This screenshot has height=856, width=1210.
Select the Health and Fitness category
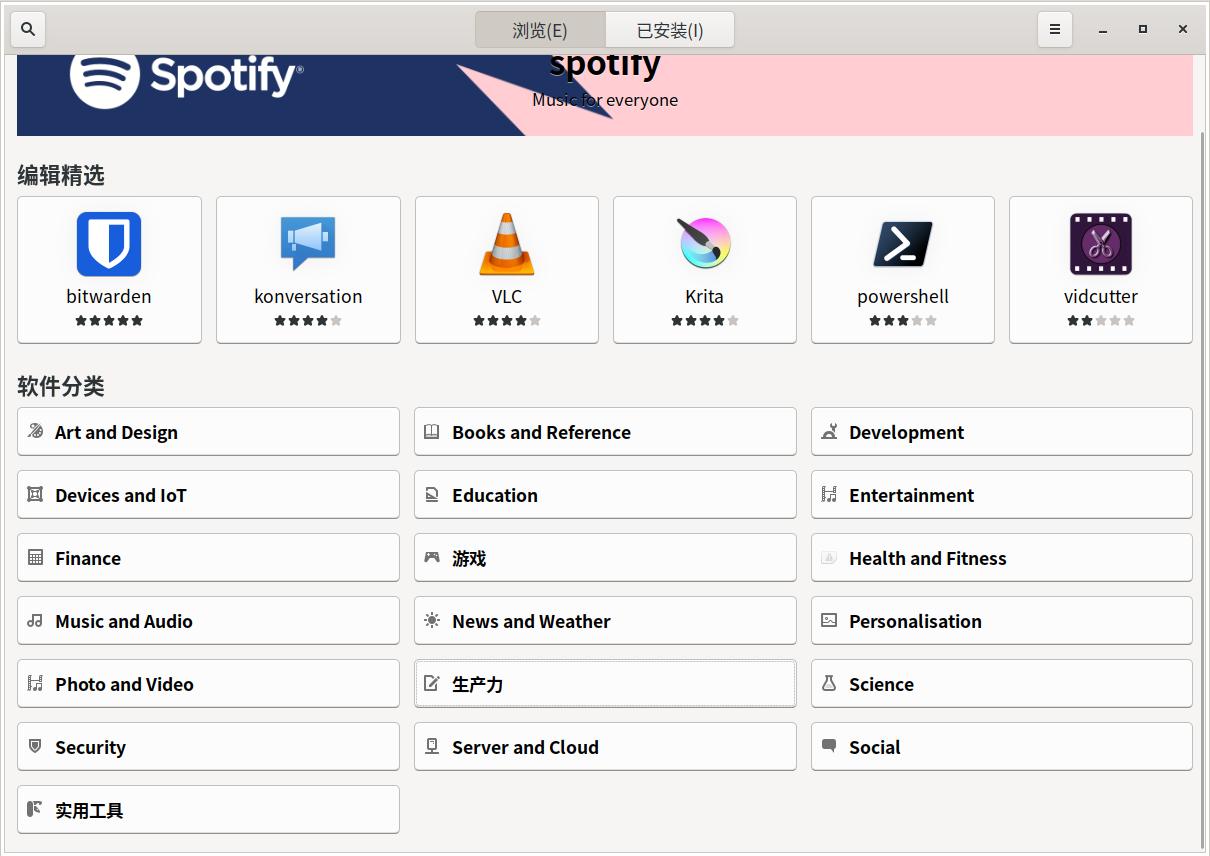pos(1002,558)
